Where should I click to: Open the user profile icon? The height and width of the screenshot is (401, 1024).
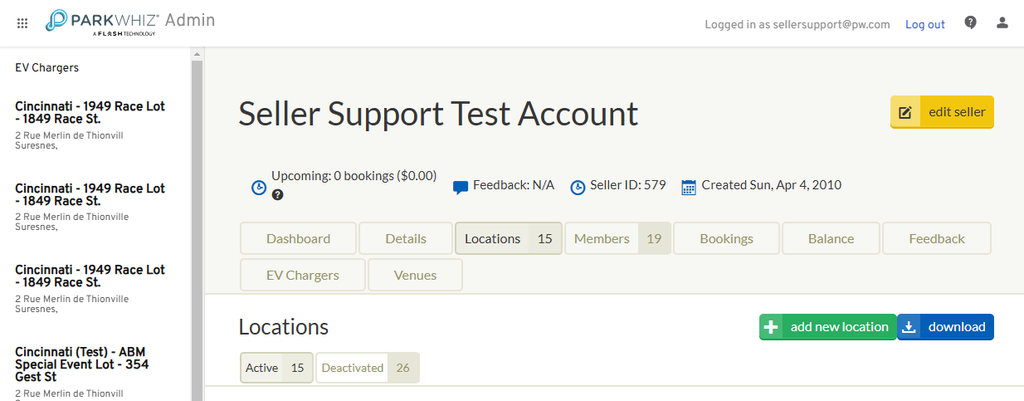pos(1002,23)
